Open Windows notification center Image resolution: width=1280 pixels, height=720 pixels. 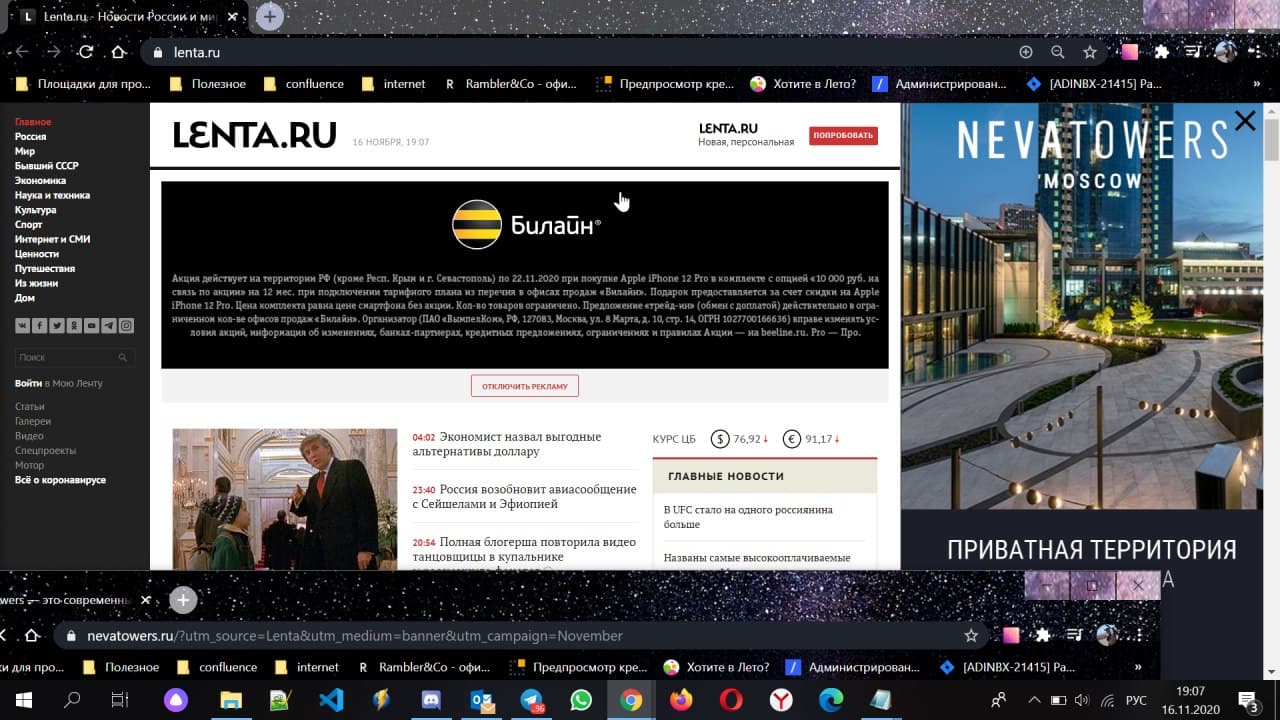[x=1247, y=700]
